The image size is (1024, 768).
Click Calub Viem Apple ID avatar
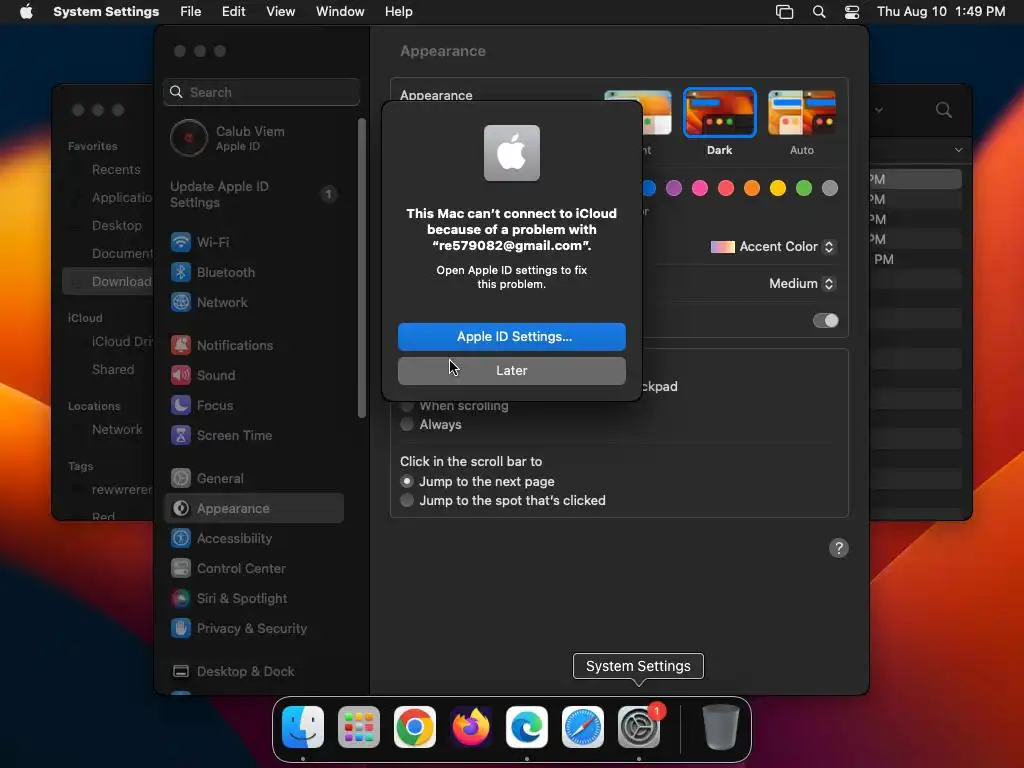pos(189,138)
